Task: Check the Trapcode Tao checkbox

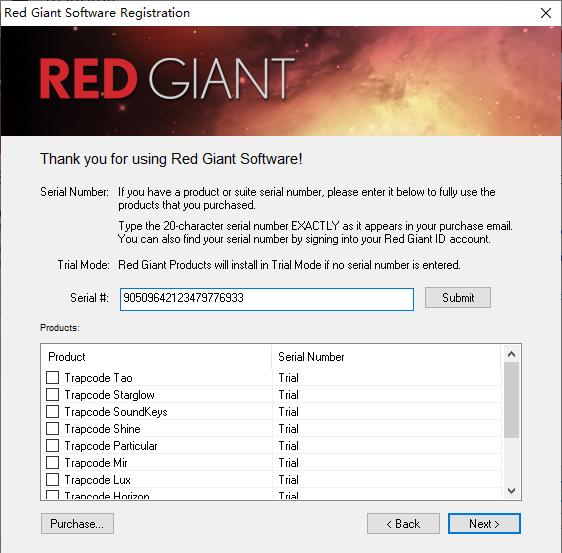Action: click(52, 377)
